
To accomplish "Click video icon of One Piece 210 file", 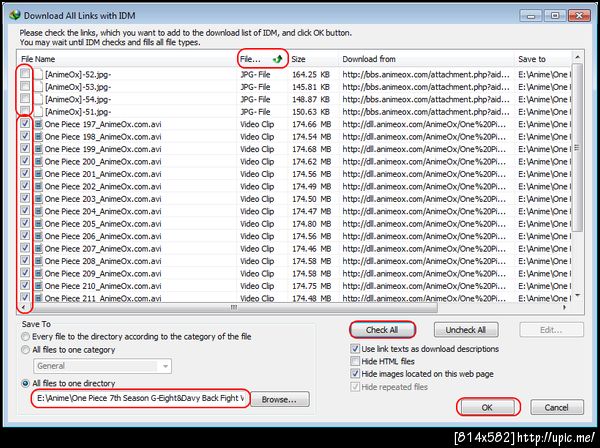I will (38, 286).
